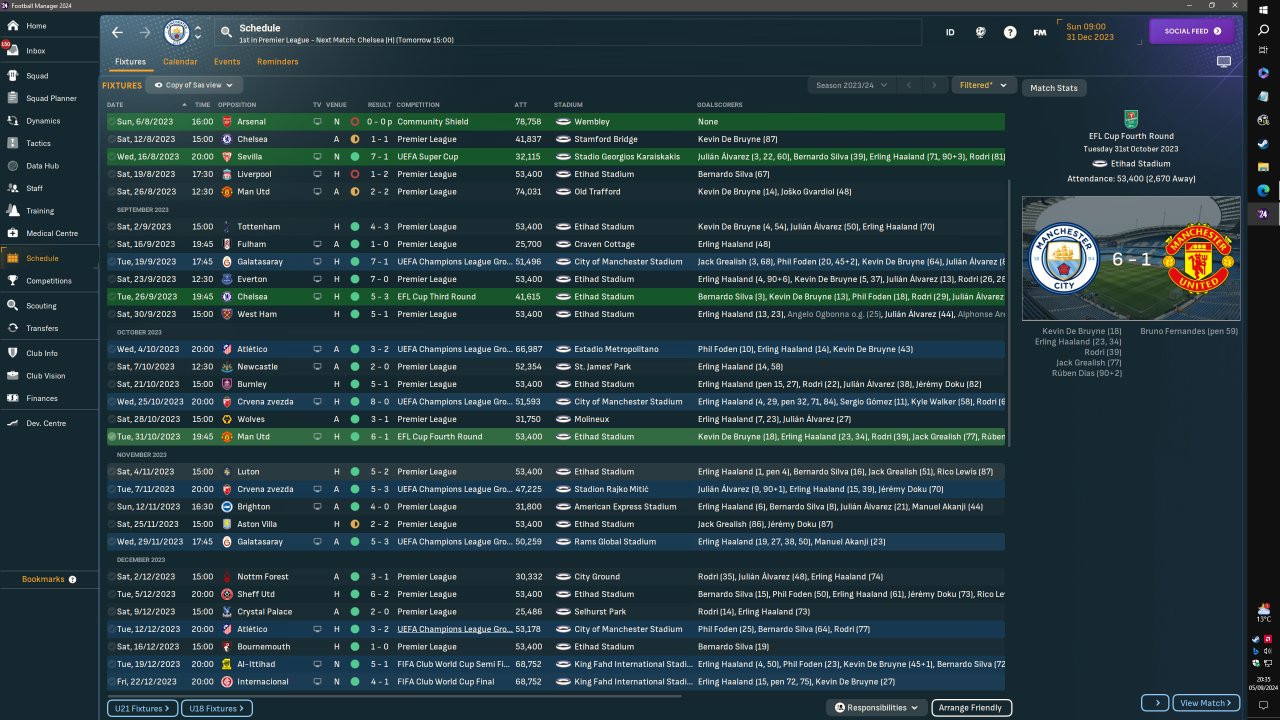Go to next season with right chevron

(x=934, y=86)
